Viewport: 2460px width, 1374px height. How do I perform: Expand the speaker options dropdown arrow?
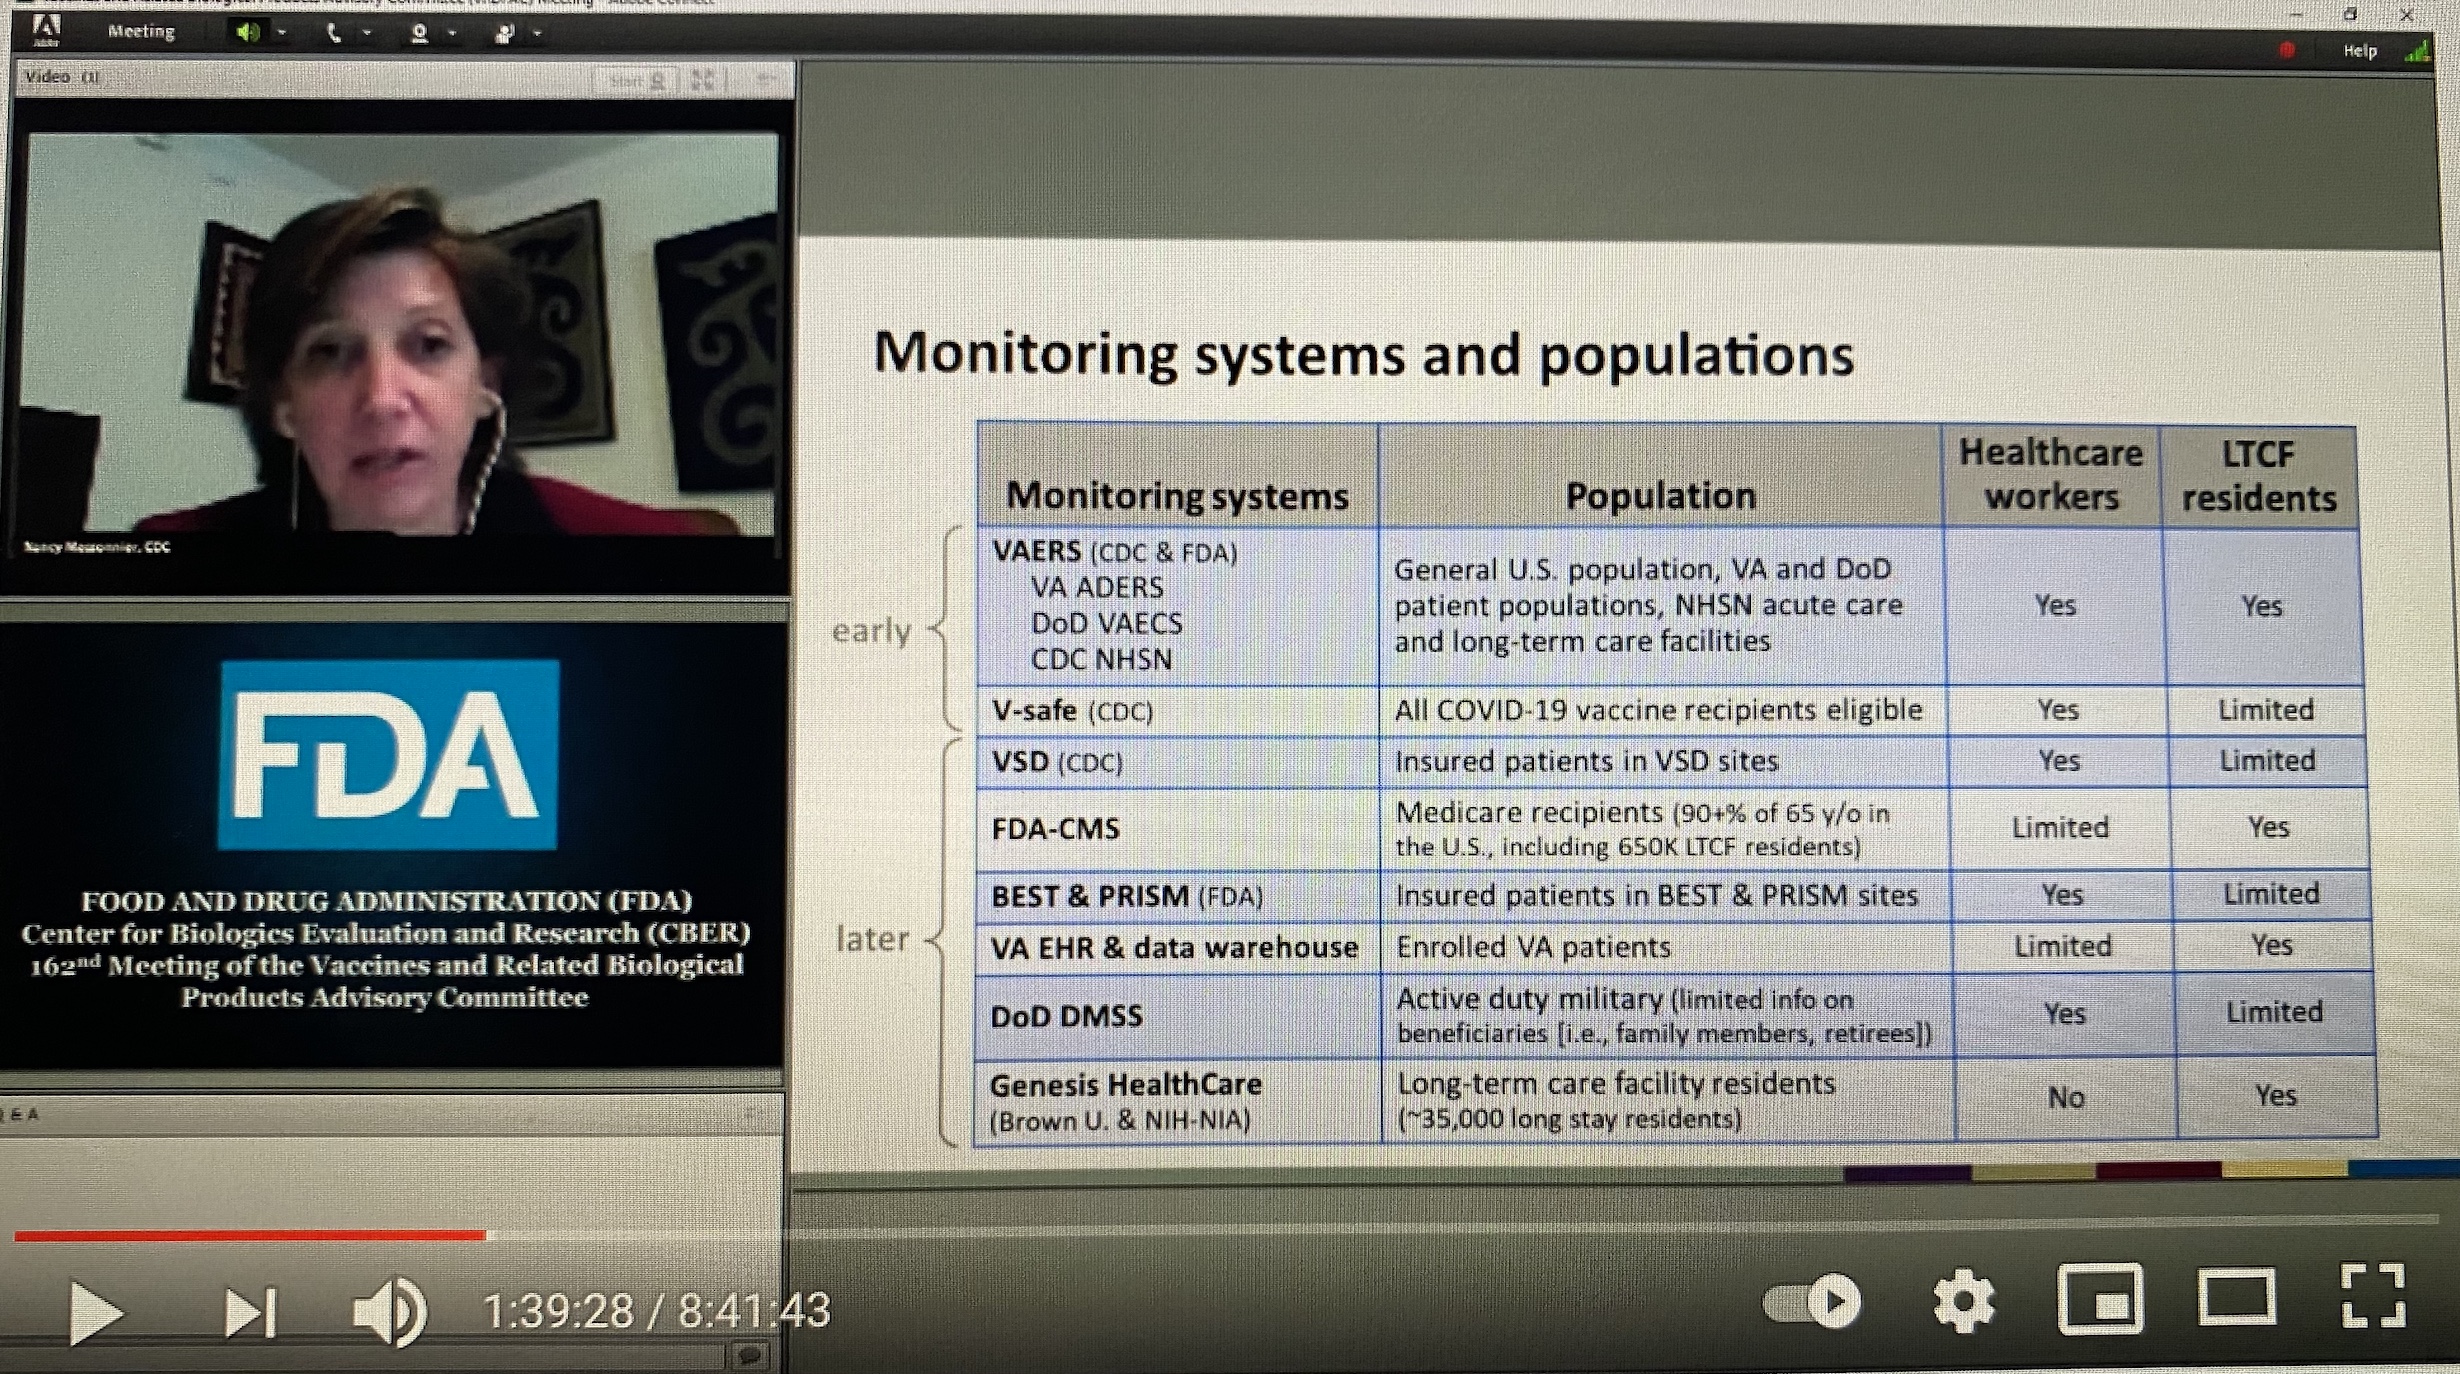point(282,34)
